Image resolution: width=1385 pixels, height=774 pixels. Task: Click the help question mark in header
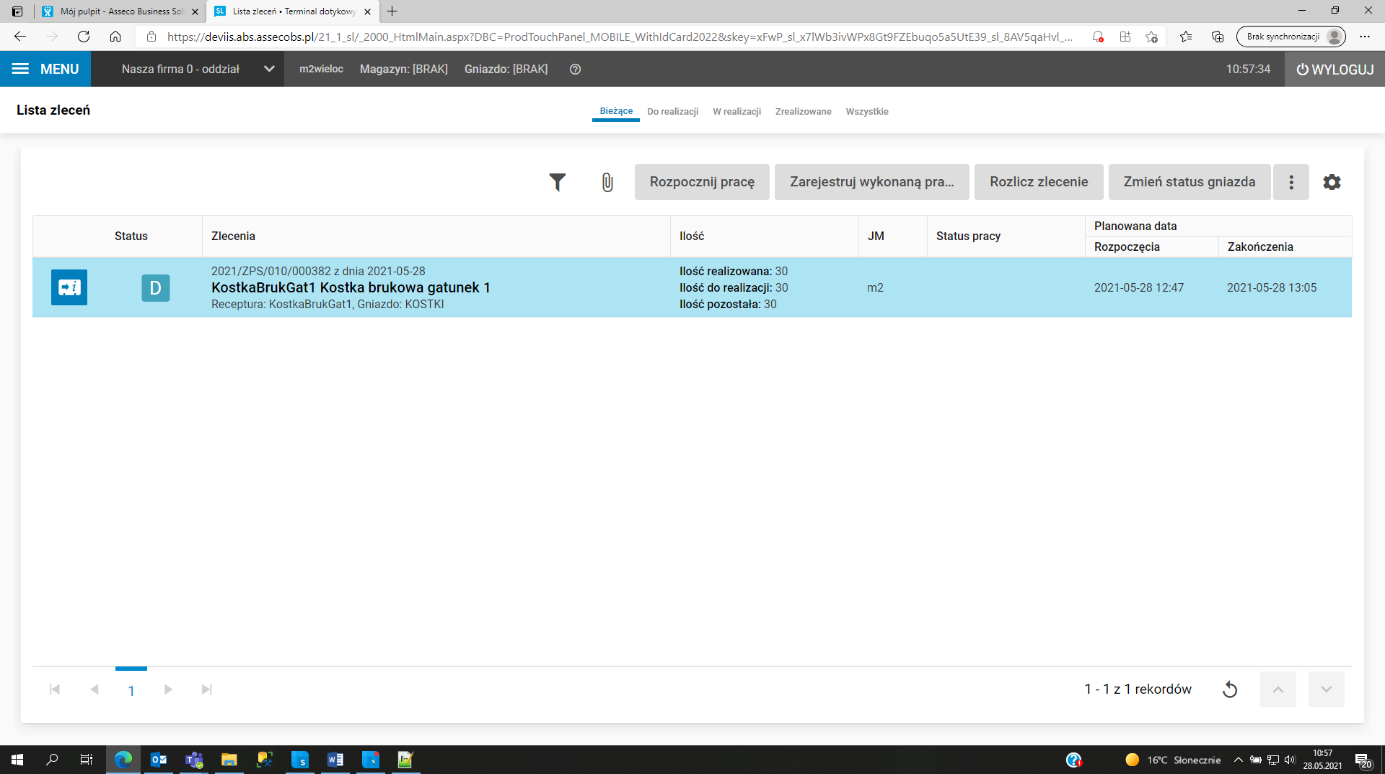coord(575,69)
